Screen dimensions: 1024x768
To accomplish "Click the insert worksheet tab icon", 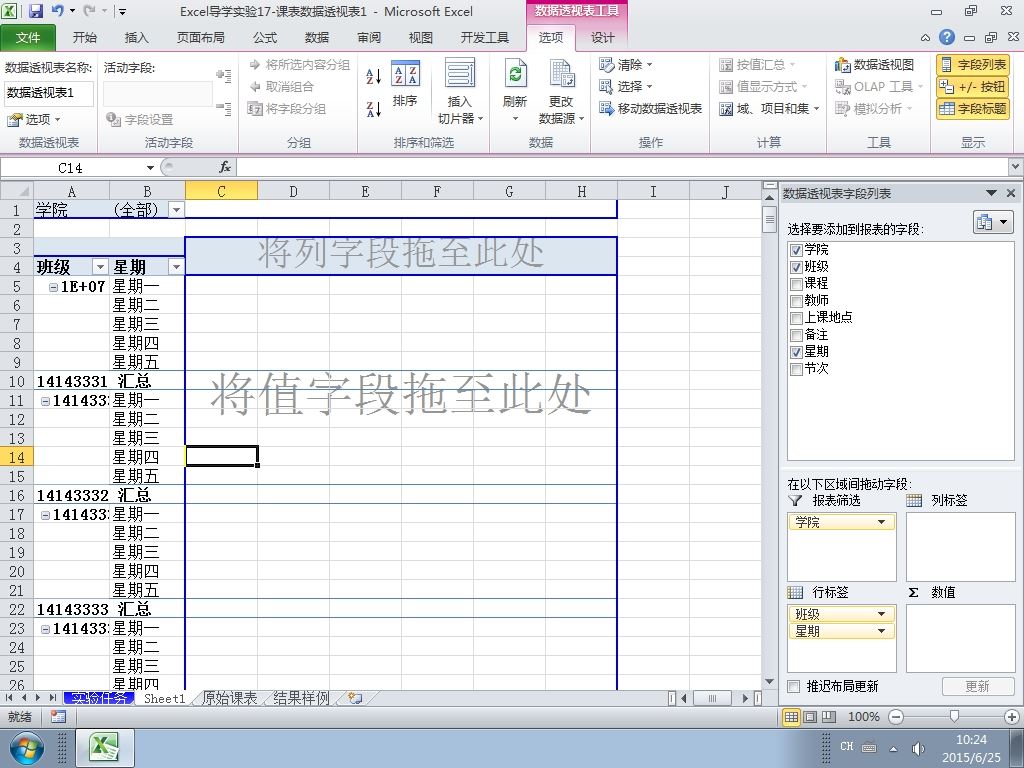I will pyautogui.click(x=355, y=698).
